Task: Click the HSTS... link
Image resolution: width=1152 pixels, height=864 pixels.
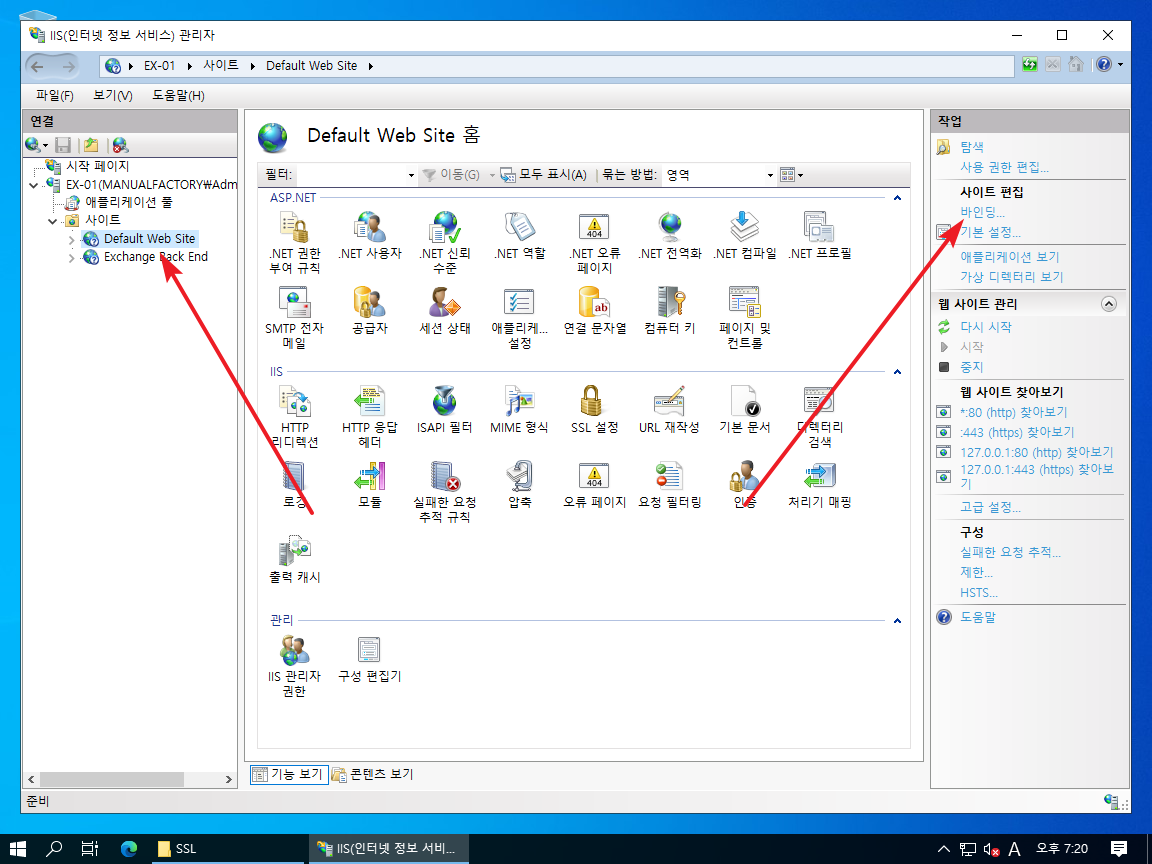Action: 979,592
